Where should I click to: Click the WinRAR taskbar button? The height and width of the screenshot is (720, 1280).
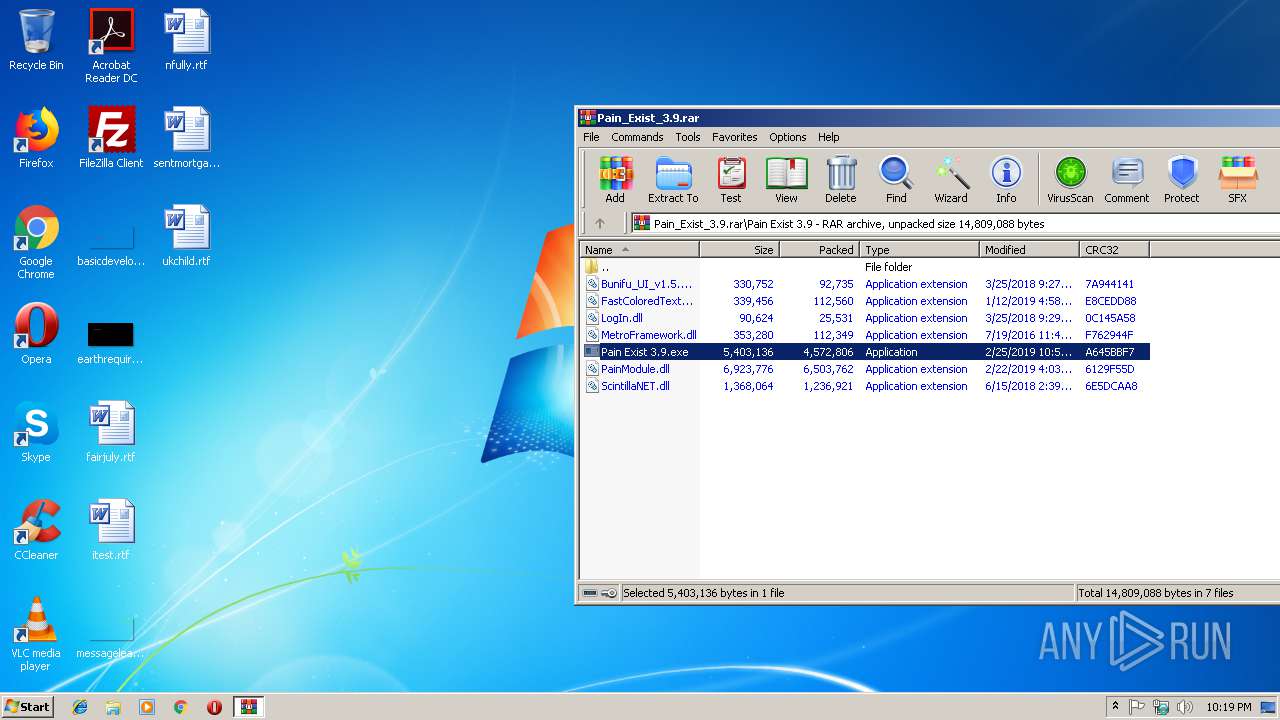(248, 707)
